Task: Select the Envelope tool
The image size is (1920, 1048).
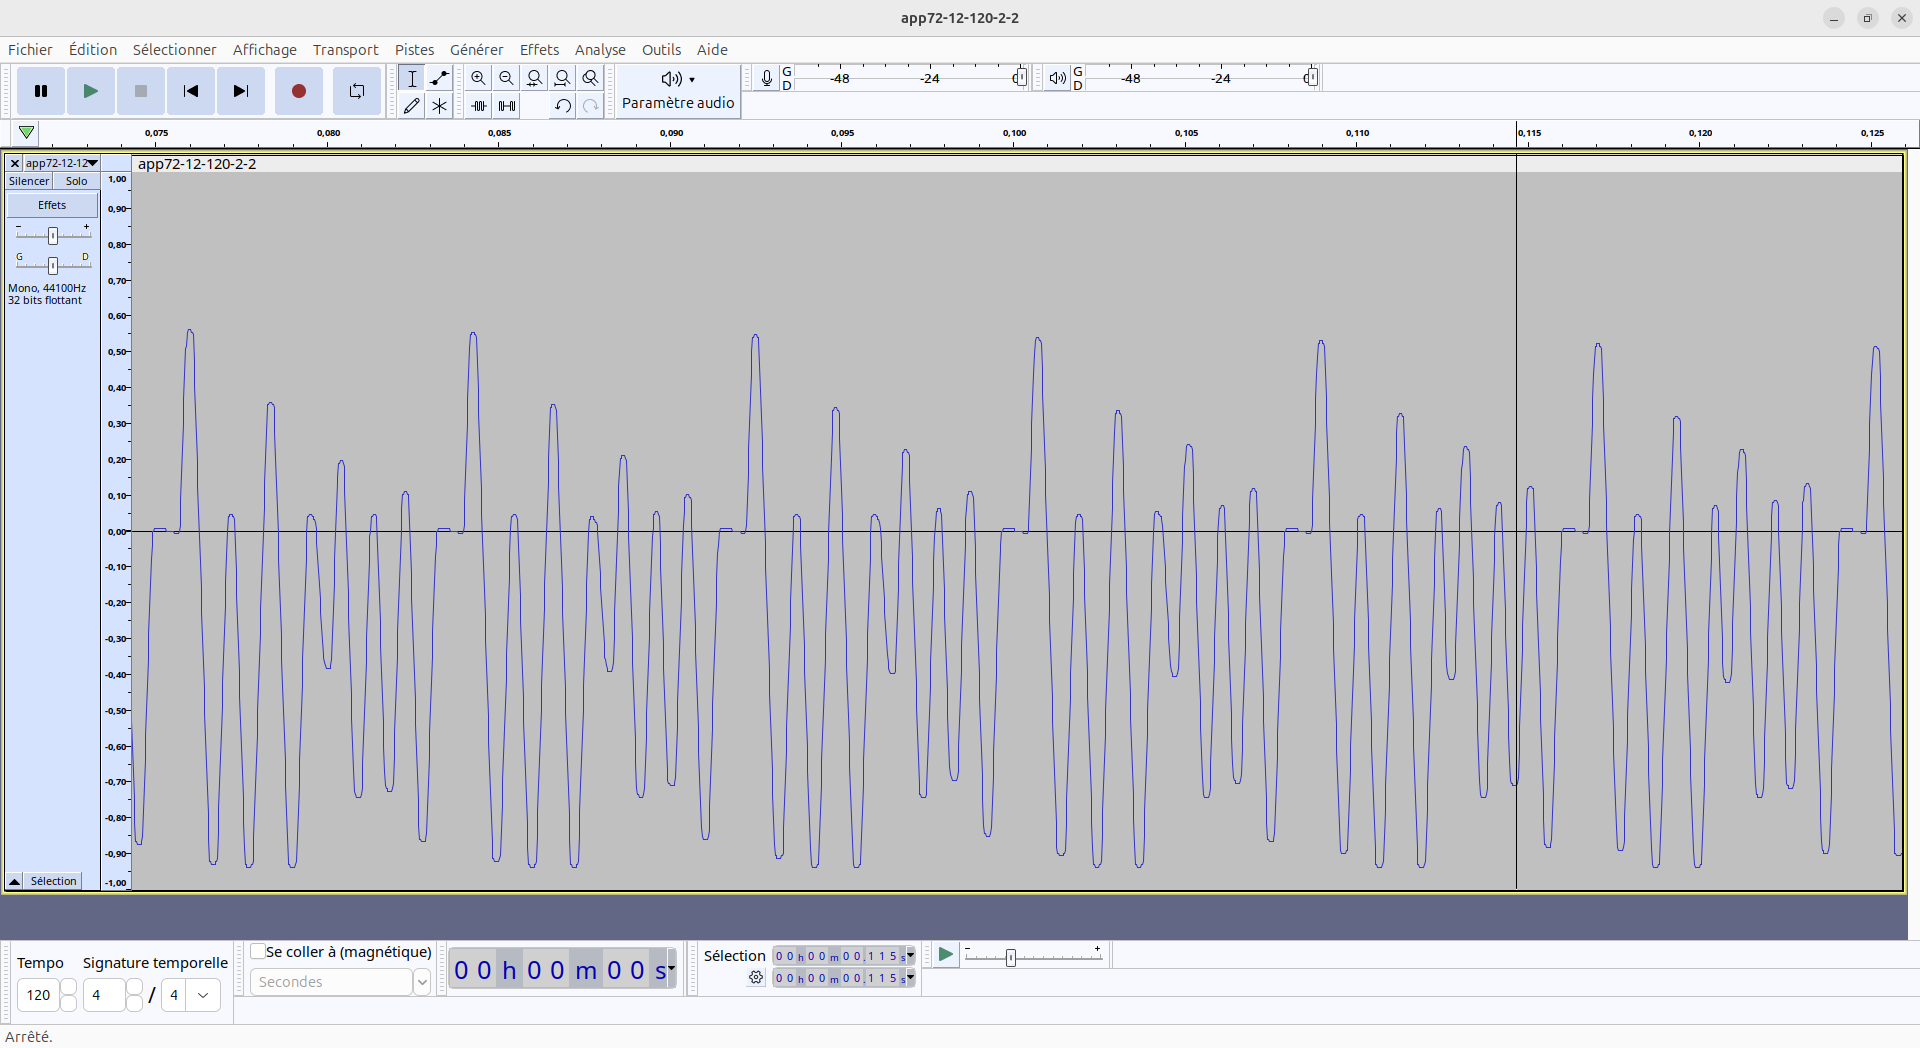Action: (x=439, y=78)
